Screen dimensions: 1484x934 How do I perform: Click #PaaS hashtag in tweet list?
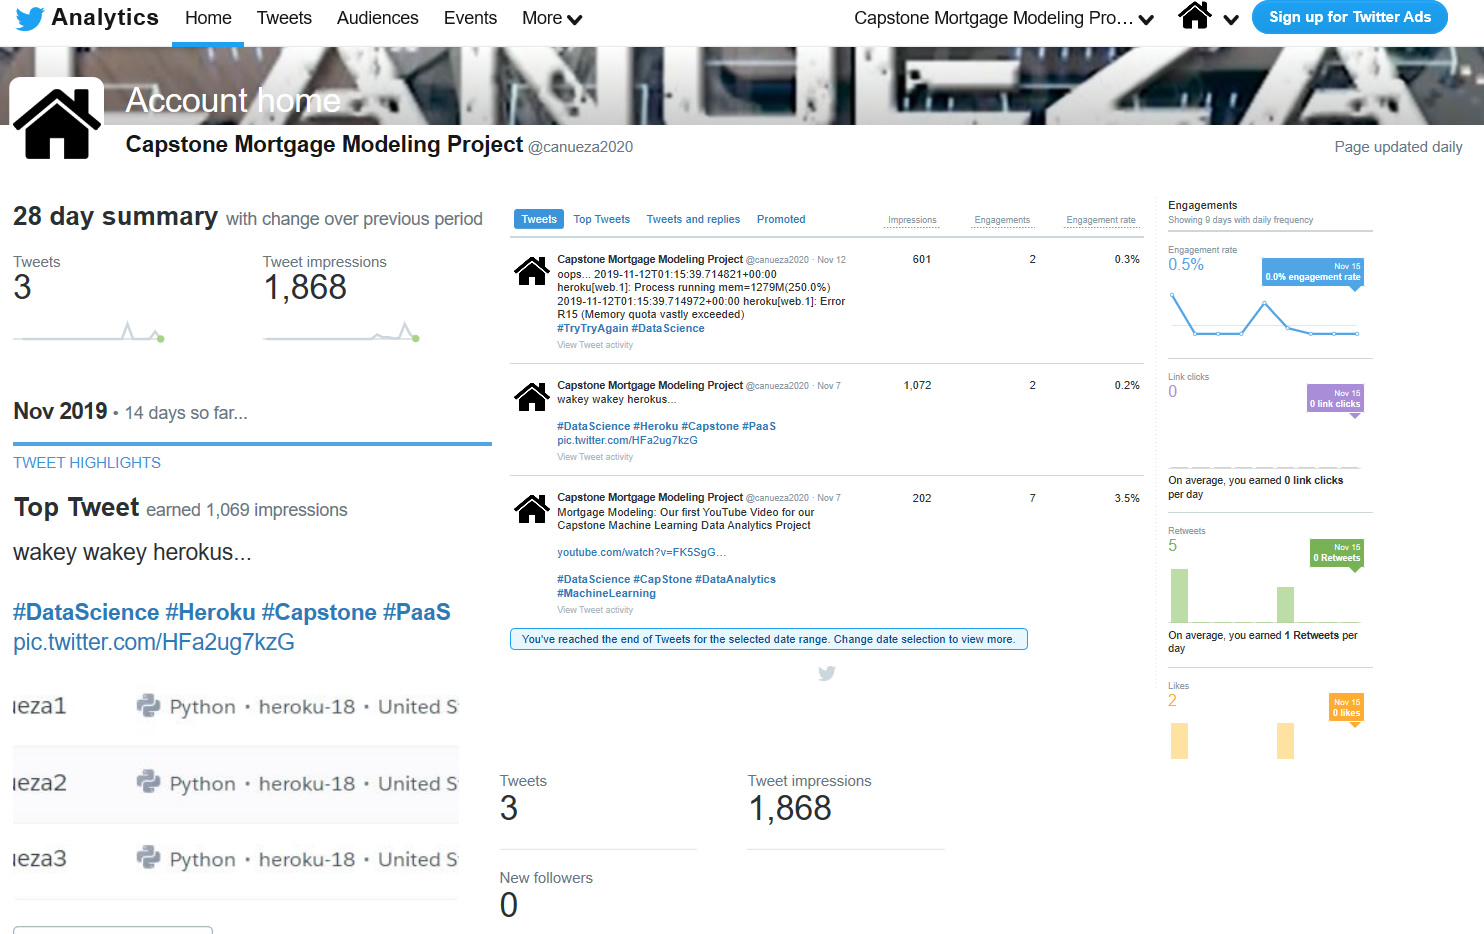click(x=759, y=426)
